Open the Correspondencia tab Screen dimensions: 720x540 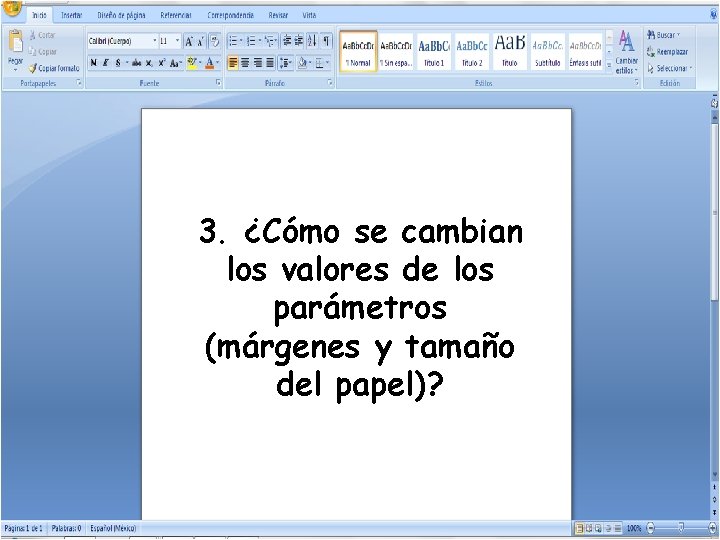coord(231,15)
